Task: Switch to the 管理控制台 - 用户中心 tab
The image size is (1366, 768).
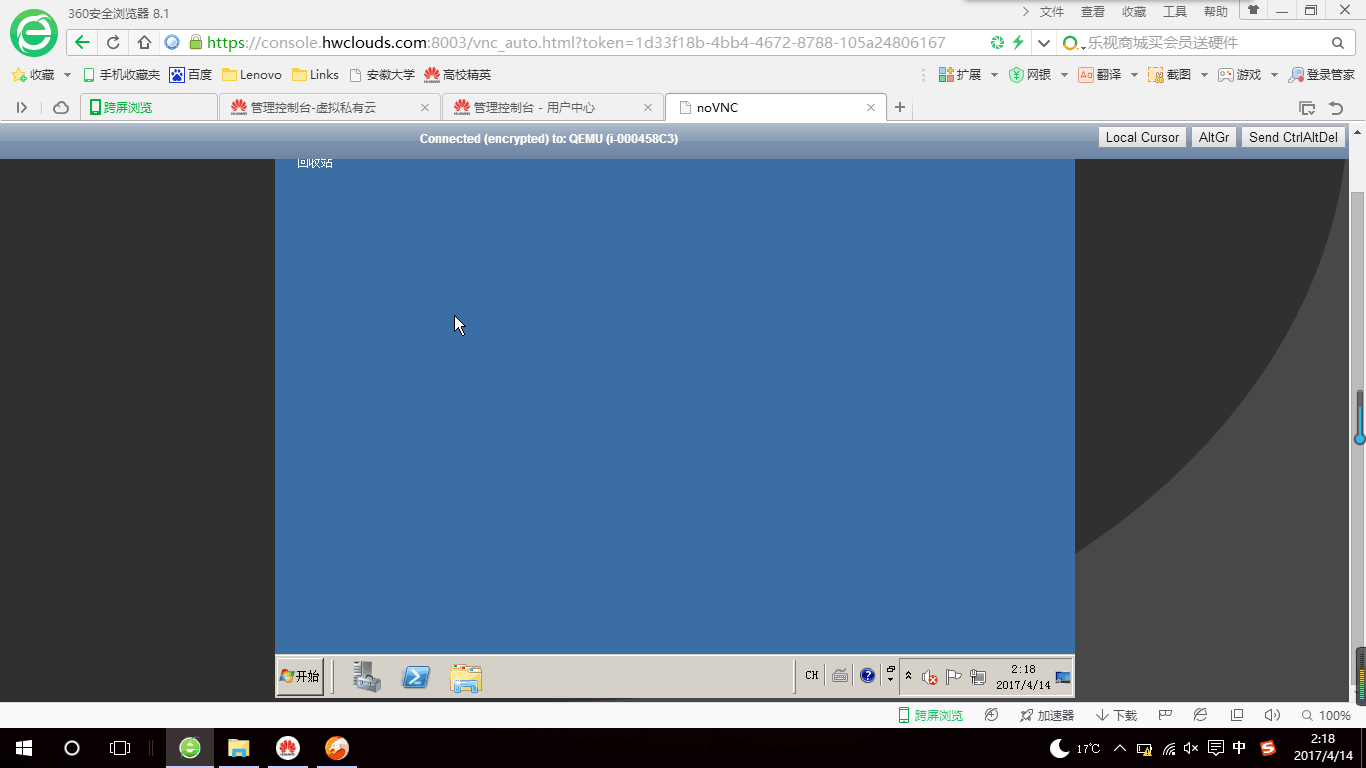Action: (553, 107)
